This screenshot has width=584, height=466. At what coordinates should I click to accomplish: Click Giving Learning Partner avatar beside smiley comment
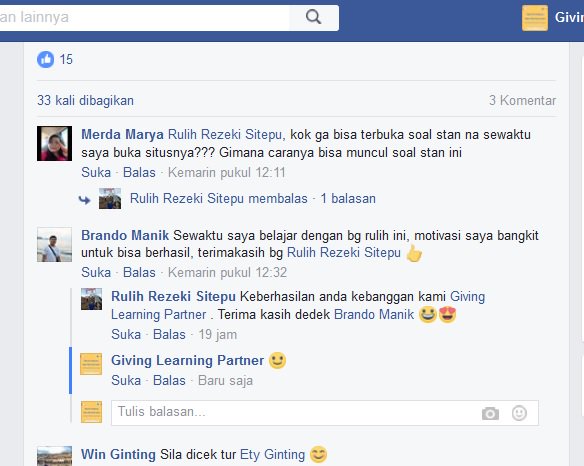tap(91, 364)
